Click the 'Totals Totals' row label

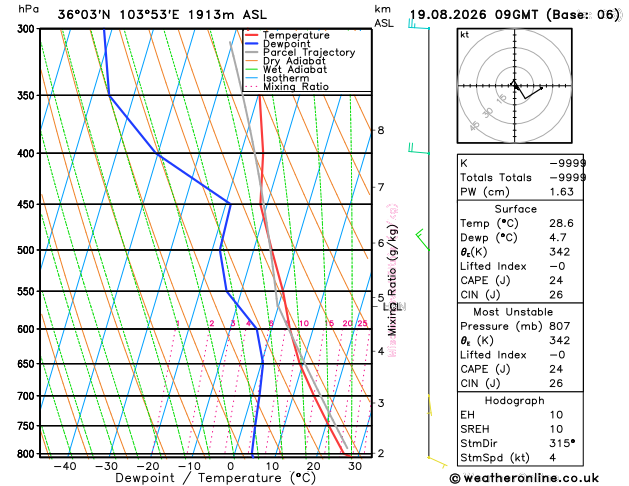coord(496,178)
